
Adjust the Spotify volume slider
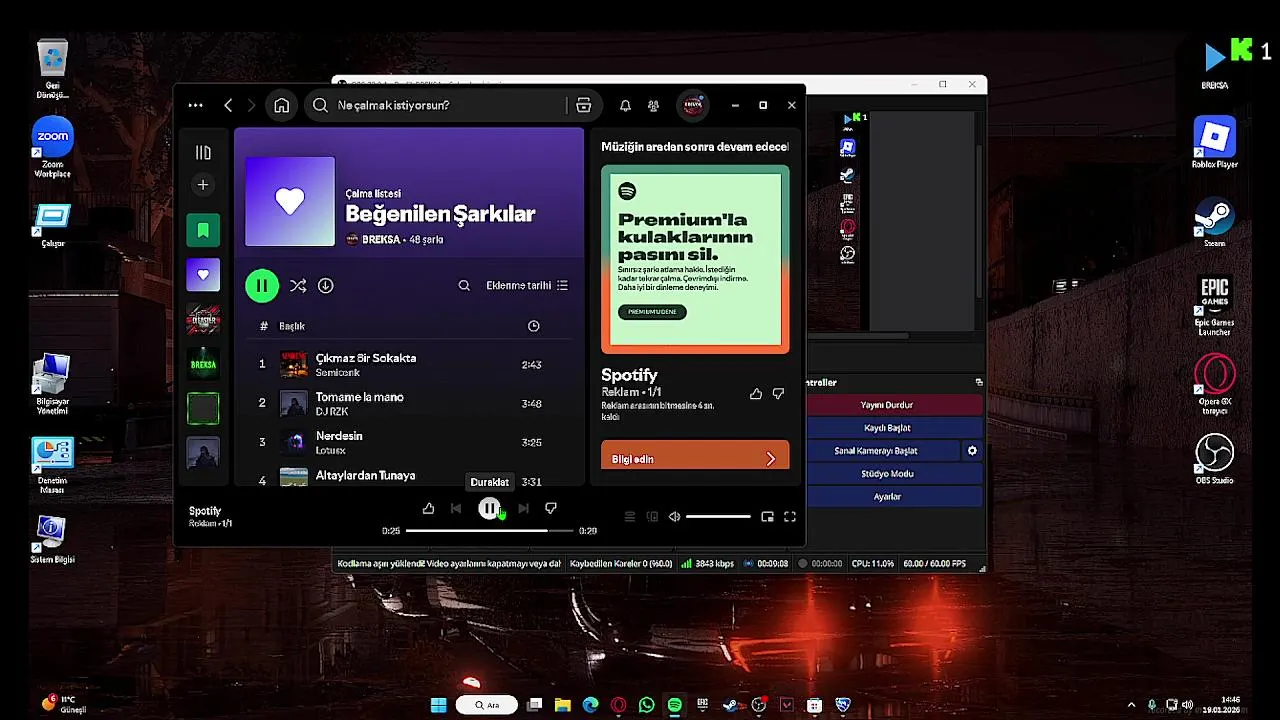[718, 517]
